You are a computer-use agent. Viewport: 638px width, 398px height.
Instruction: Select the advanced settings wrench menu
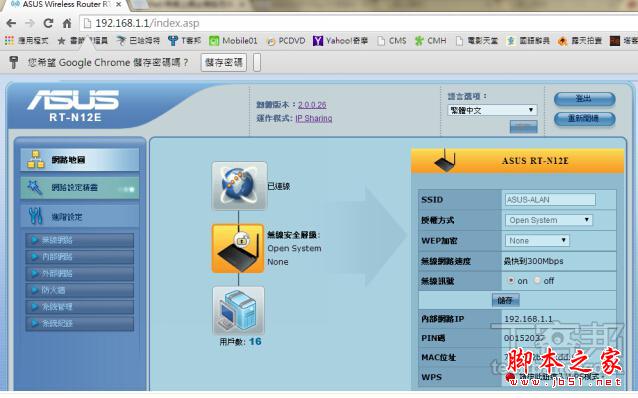coord(80,216)
